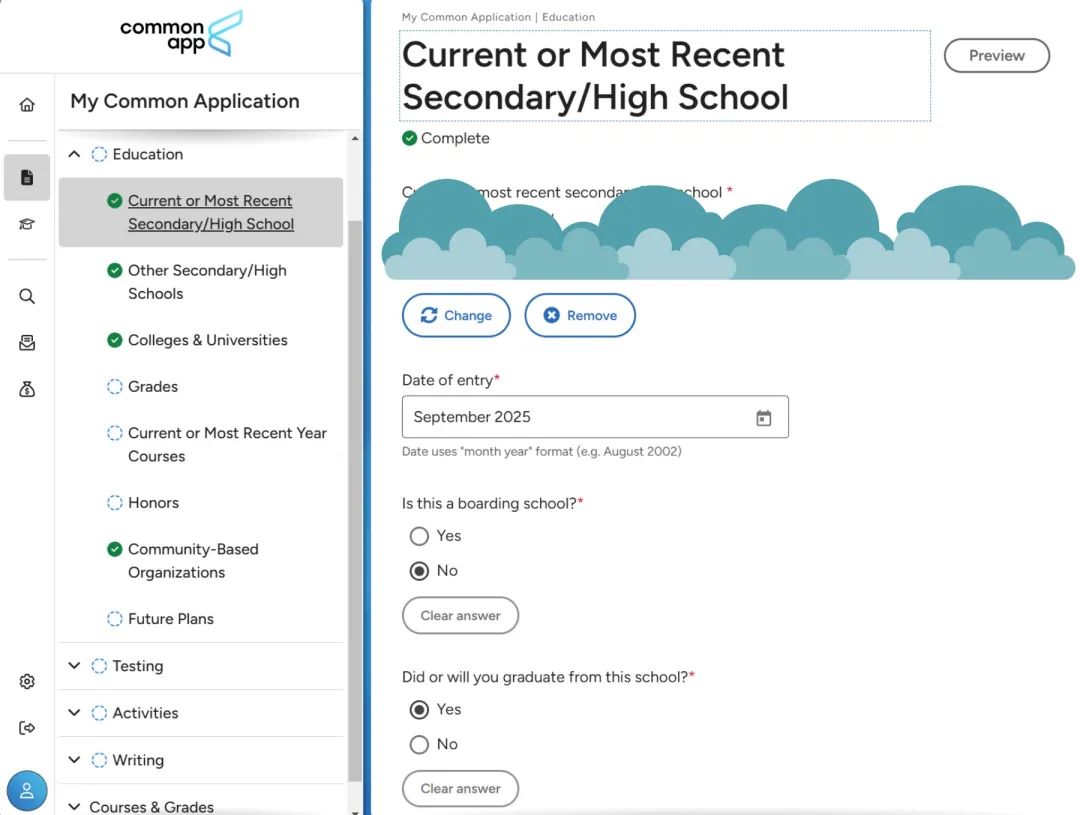Go to the Future Plans section
This screenshot has width=1080, height=815.
171,619
